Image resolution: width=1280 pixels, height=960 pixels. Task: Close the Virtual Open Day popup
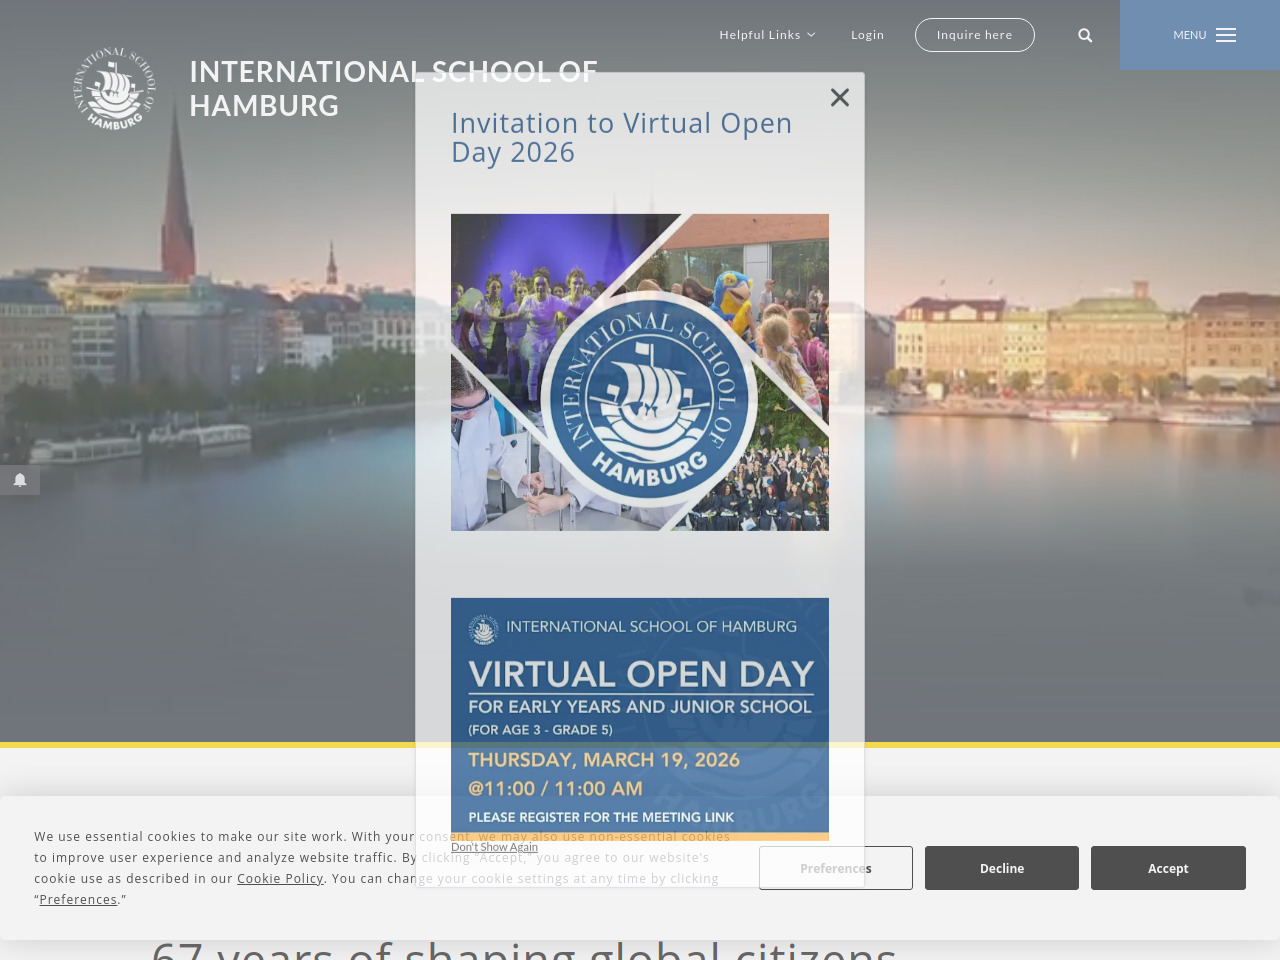(839, 97)
